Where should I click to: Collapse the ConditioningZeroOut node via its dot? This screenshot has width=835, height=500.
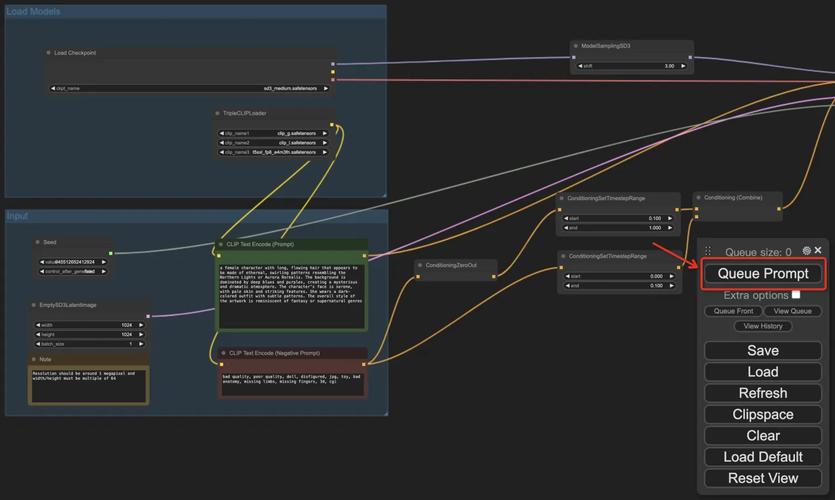pos(420,265)
